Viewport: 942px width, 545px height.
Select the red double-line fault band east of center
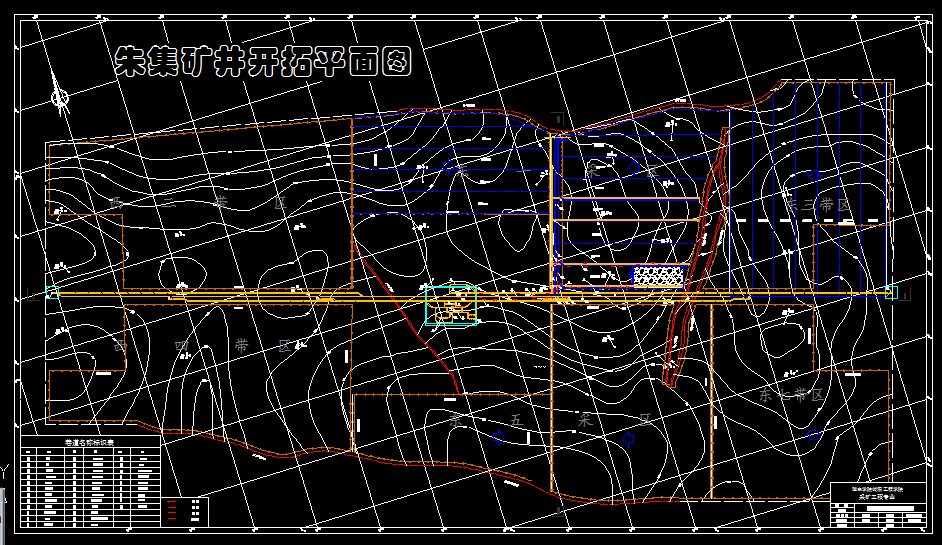tap(697, 255)
